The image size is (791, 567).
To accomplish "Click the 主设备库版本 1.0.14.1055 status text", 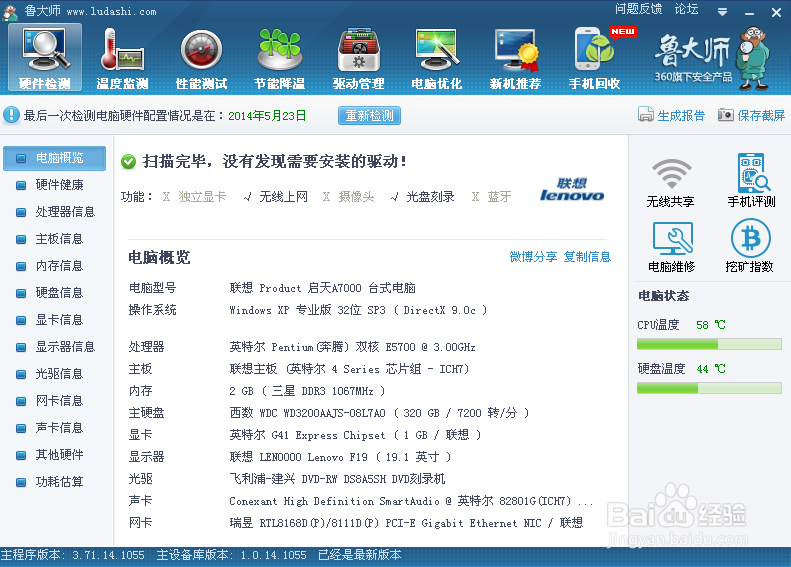I will pos(232,555).
